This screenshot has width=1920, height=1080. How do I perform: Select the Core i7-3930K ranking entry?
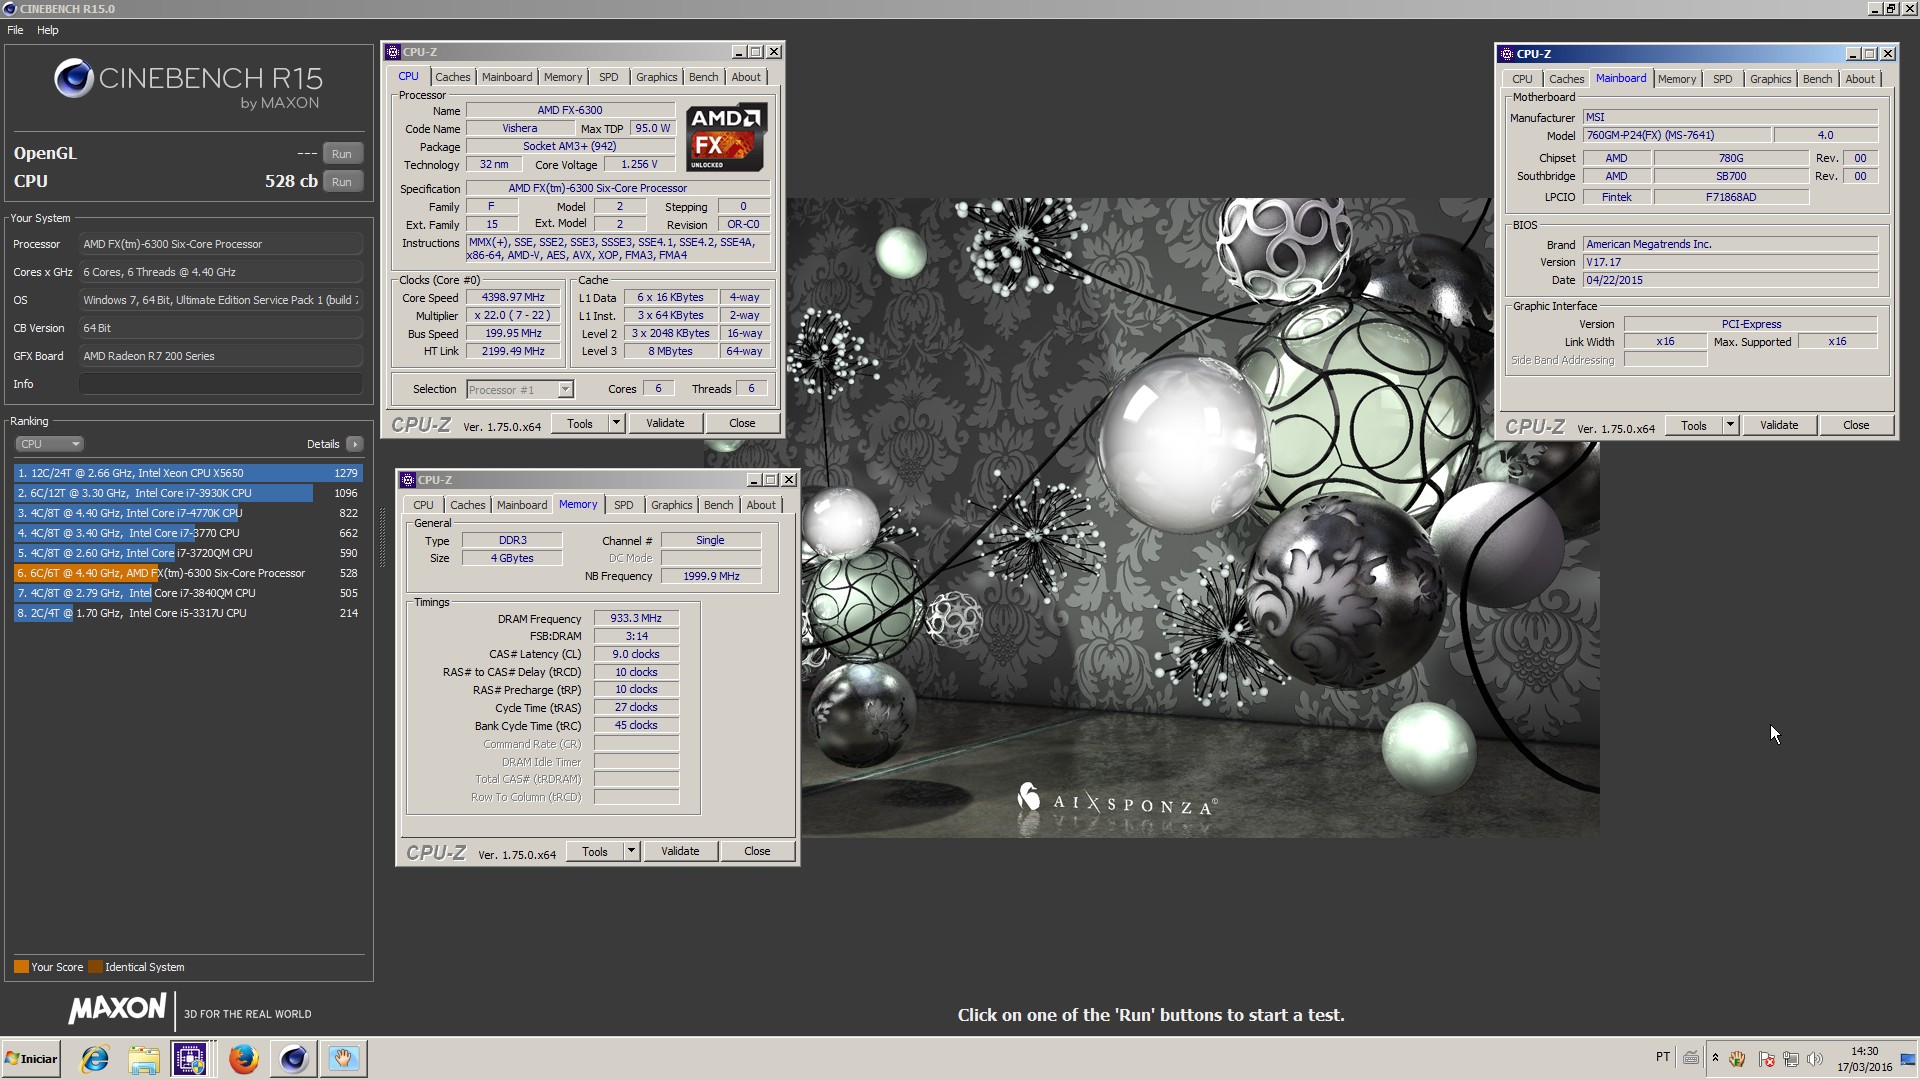click(x=188, y=493)
